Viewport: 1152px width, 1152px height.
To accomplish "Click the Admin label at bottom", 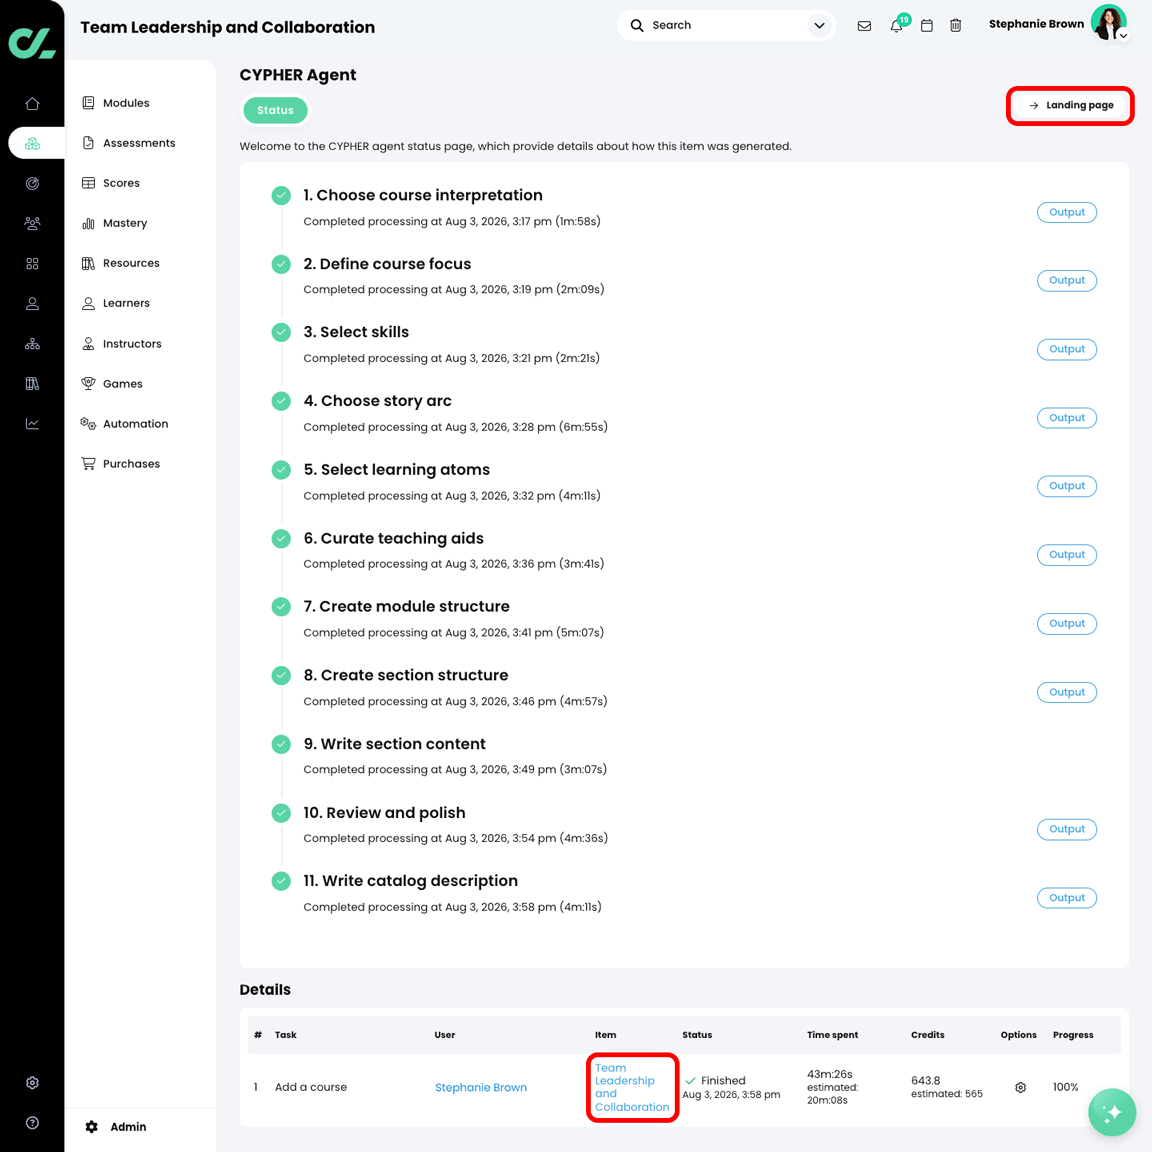I will pyautogui.click(x=129, y=1127).
